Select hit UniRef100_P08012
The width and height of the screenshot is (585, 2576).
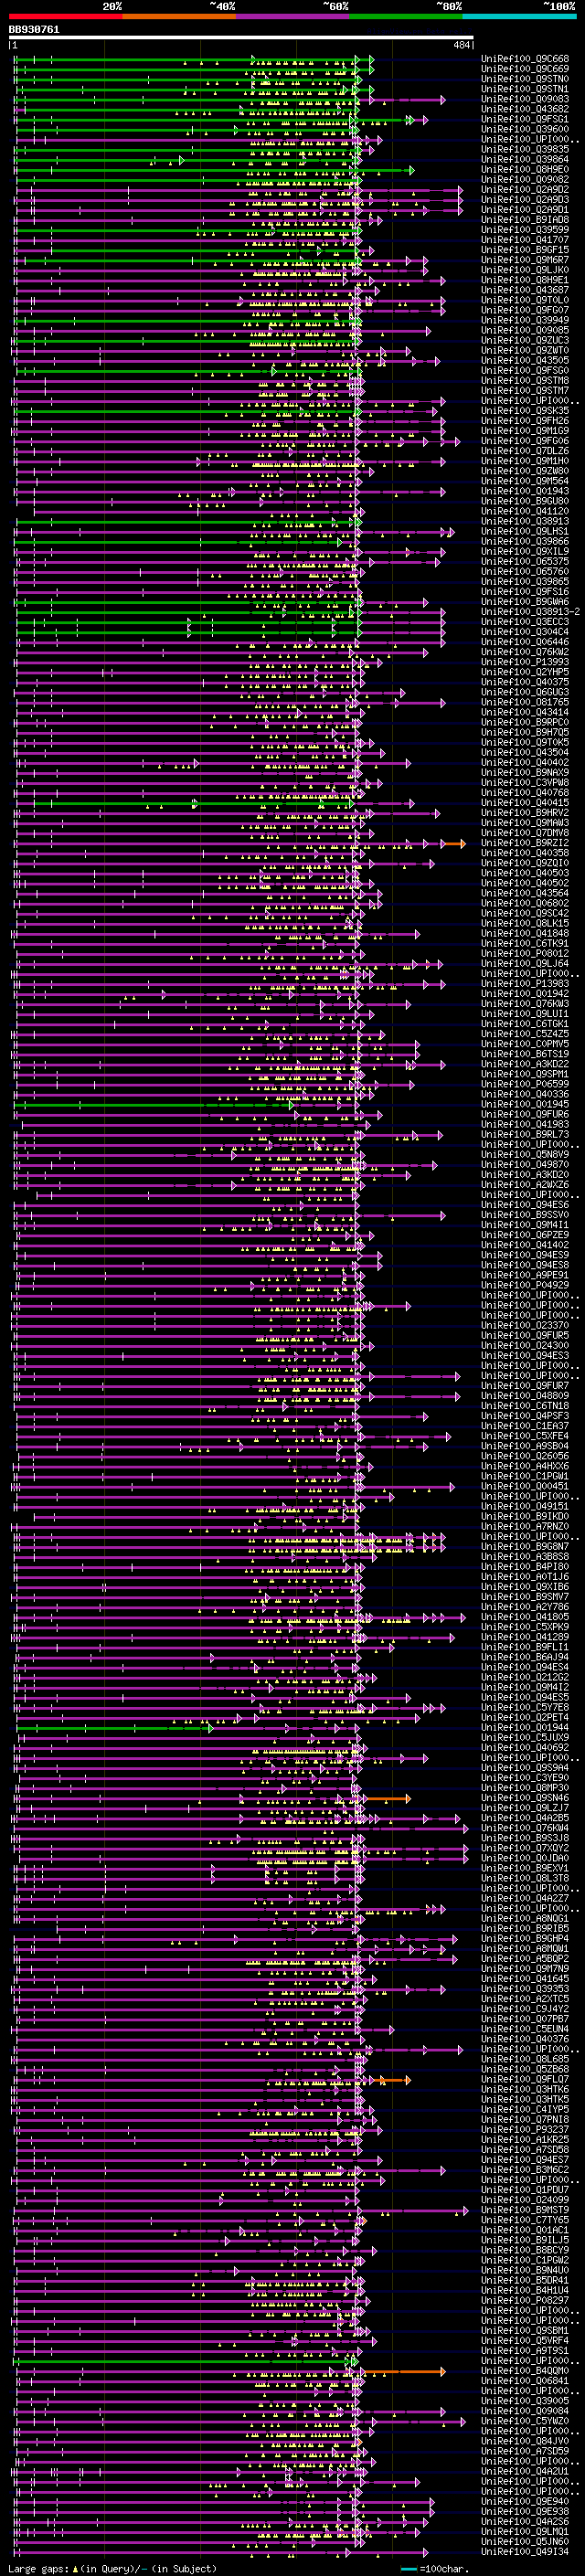pos(525,954)
